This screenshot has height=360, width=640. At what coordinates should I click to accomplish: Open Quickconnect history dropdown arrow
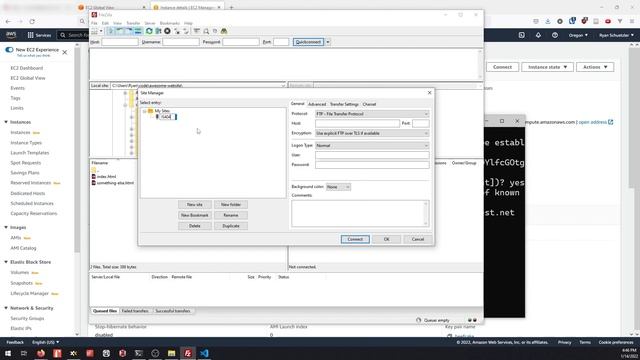(327, 42)
